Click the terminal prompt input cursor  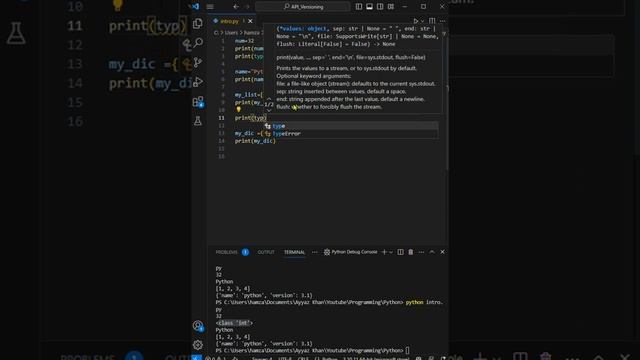click(x=407, y=351)
